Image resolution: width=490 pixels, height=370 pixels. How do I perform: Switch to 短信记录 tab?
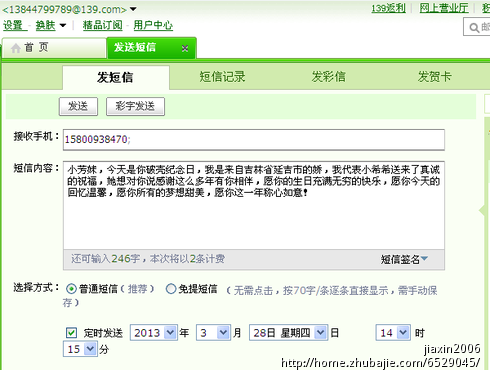[222, 77]
